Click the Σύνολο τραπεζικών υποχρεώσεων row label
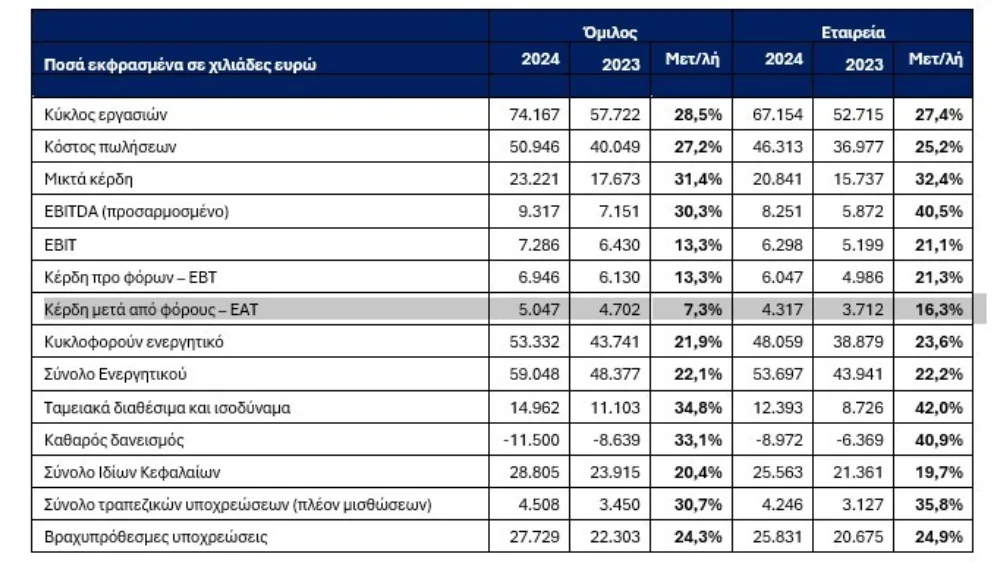The height and width of the screenshot is (563, 1000). [238, 505]
